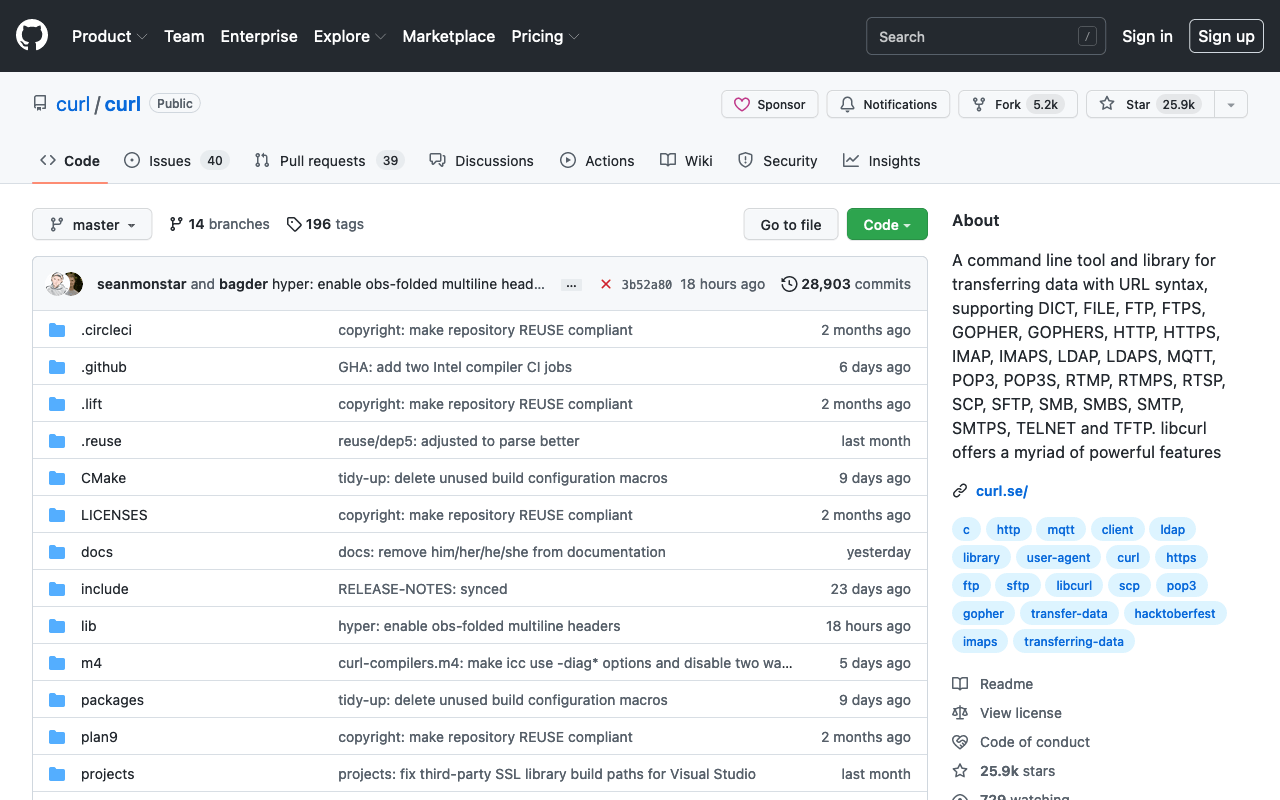Click seanmonstar's avatar thumbnail
The width and height of the screenshot is (1280, 800).
tap(57, 284)
